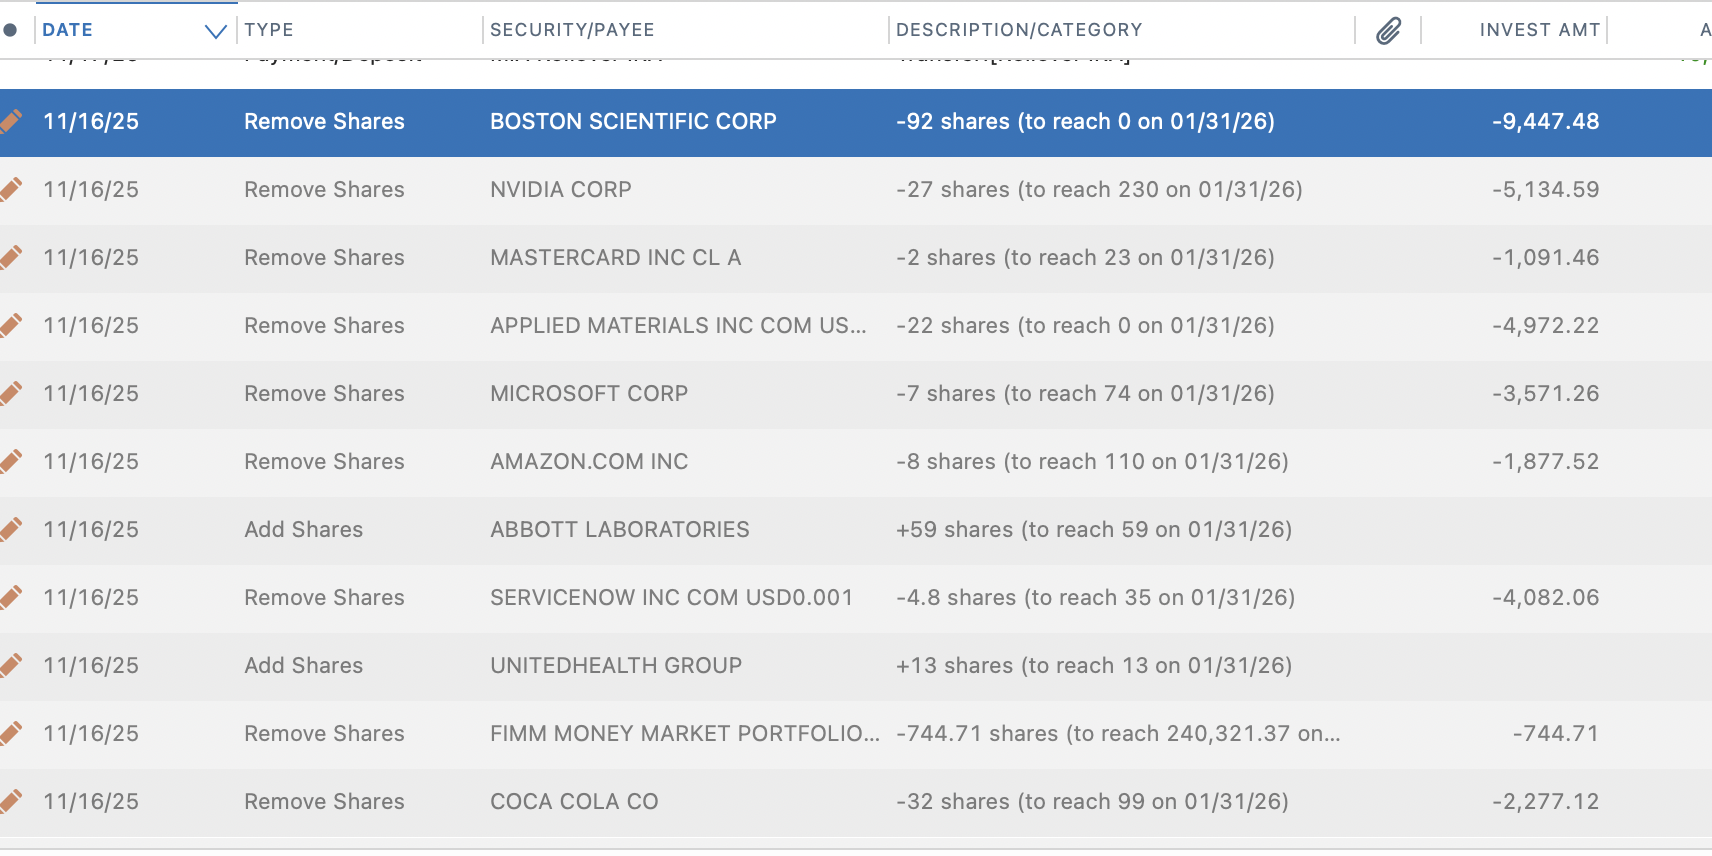Click '-2 shares (to reach 23' description
1712x856 pixels.
[1085, 258]
